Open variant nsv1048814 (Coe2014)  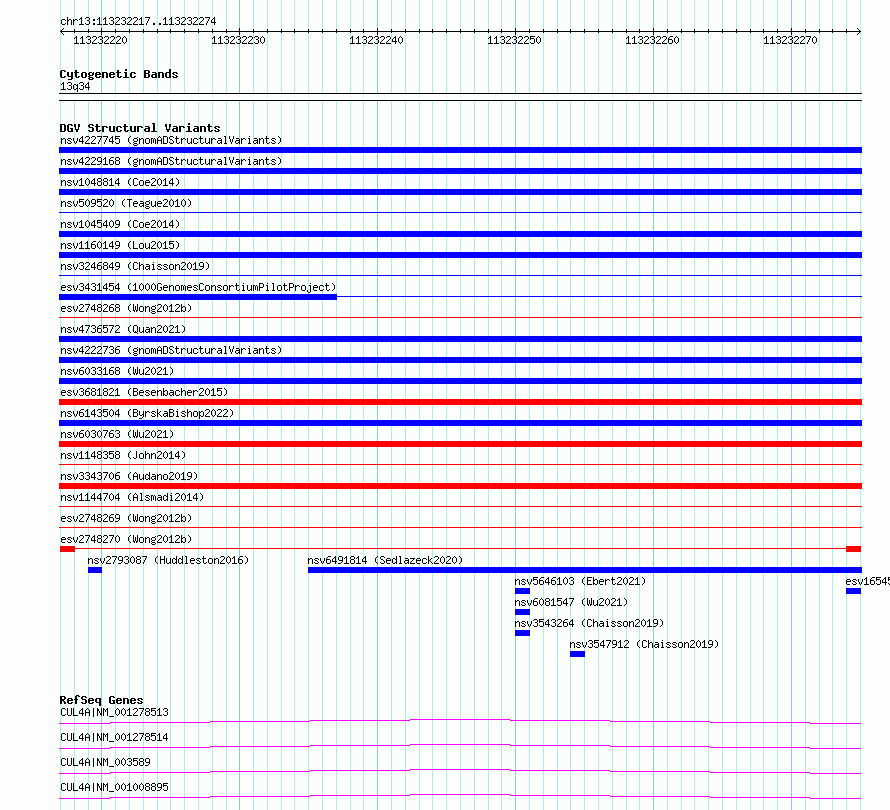pyautogui.click(x=120, y=182)
